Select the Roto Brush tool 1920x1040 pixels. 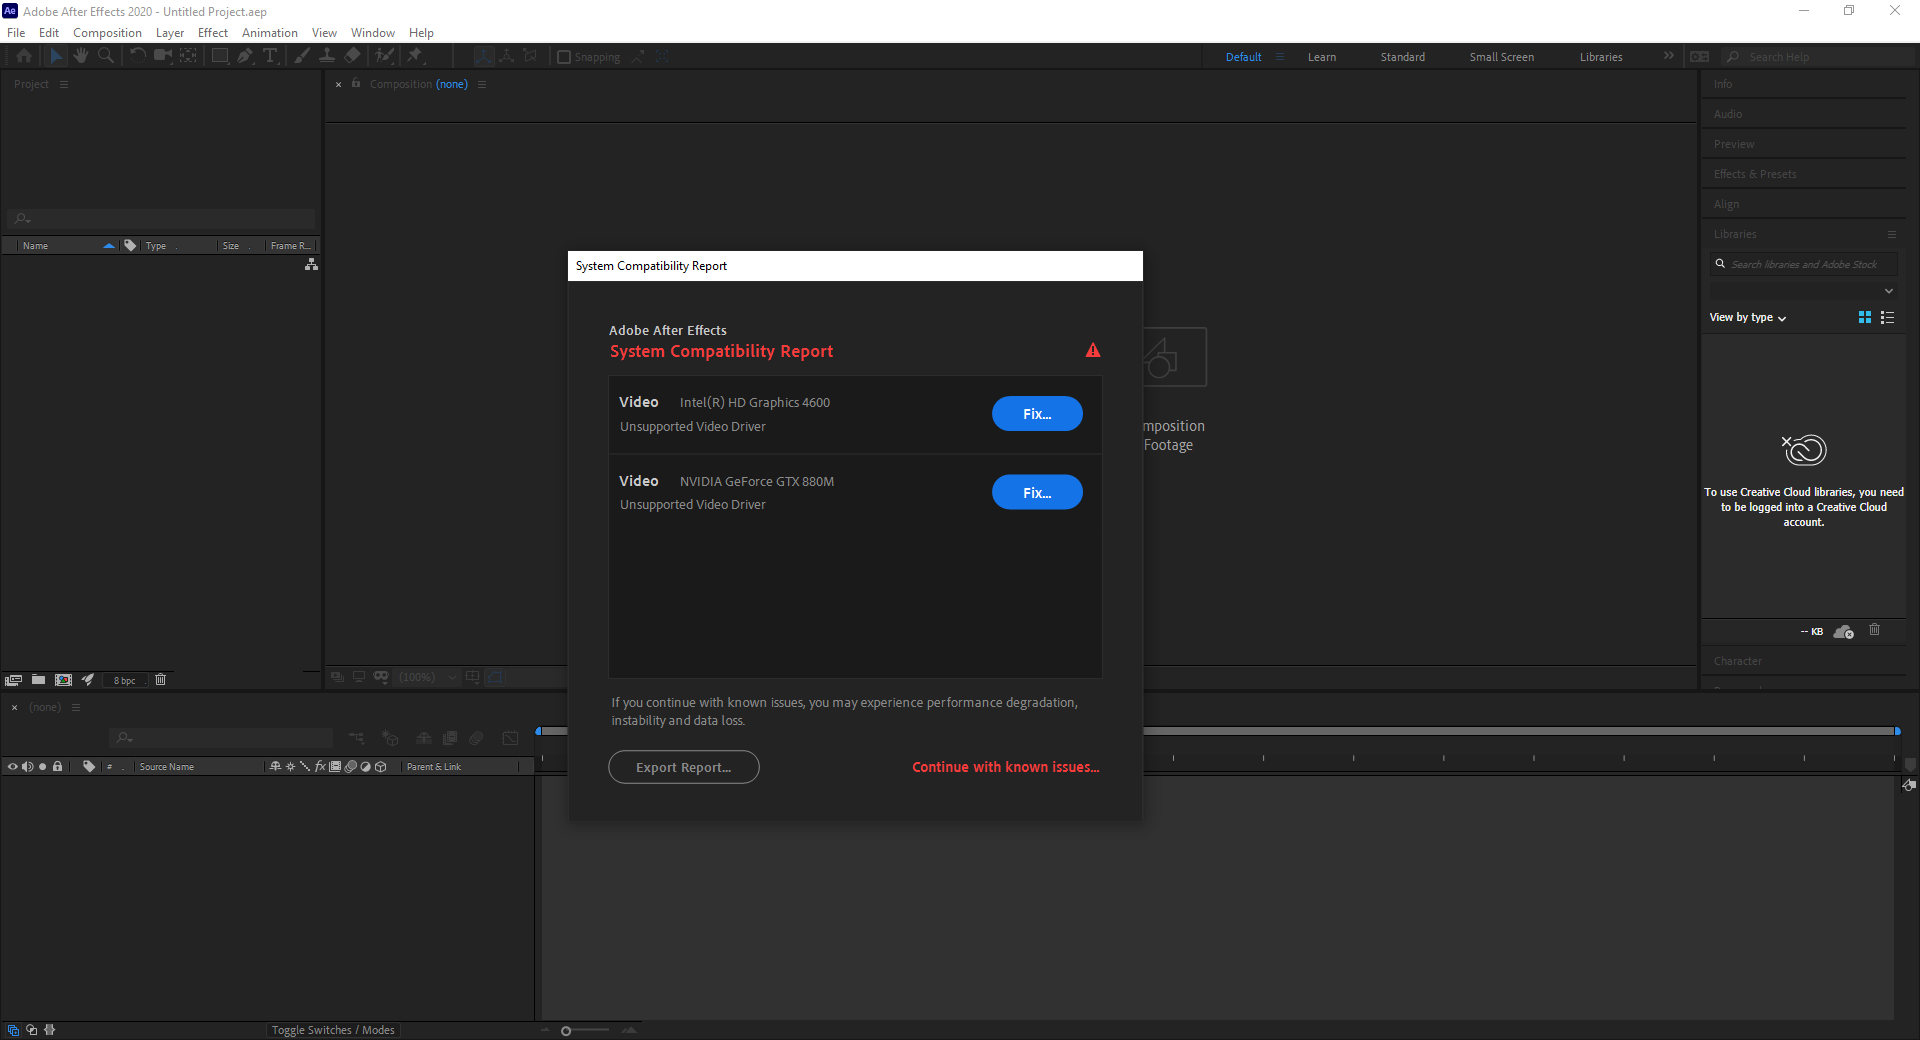click(384, 56)
